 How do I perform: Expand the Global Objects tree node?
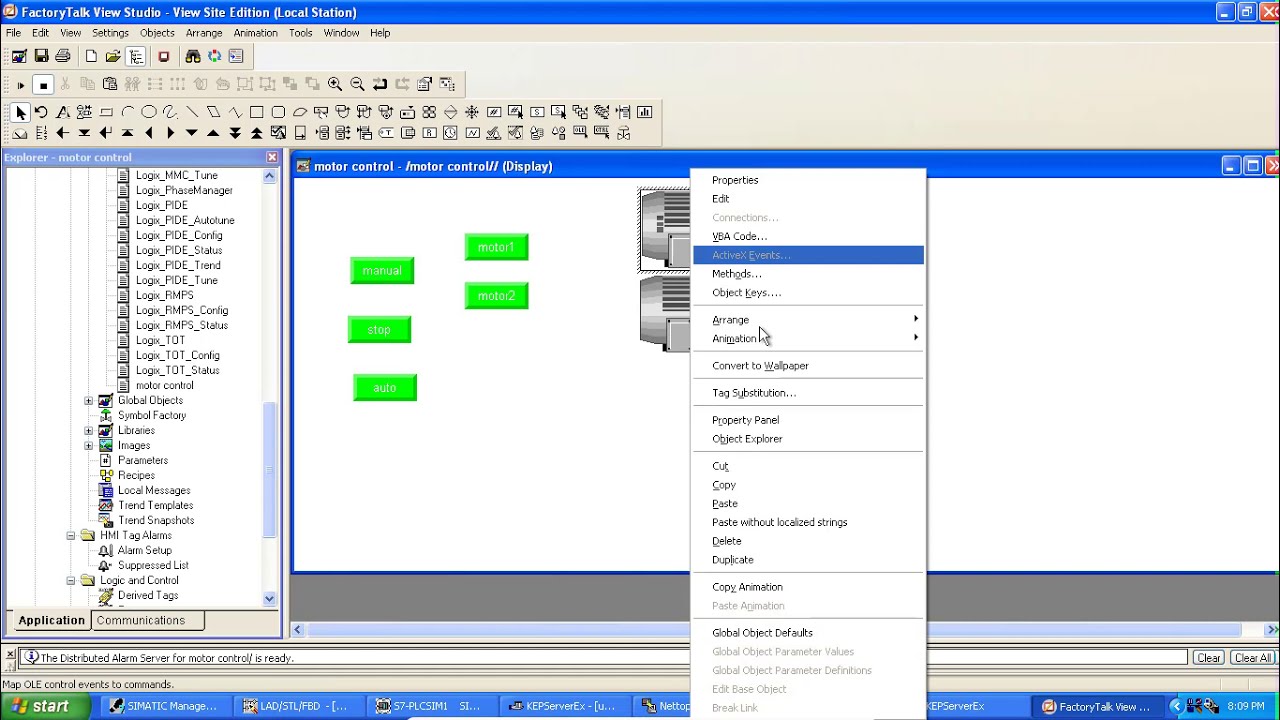[x=88, y=400]
